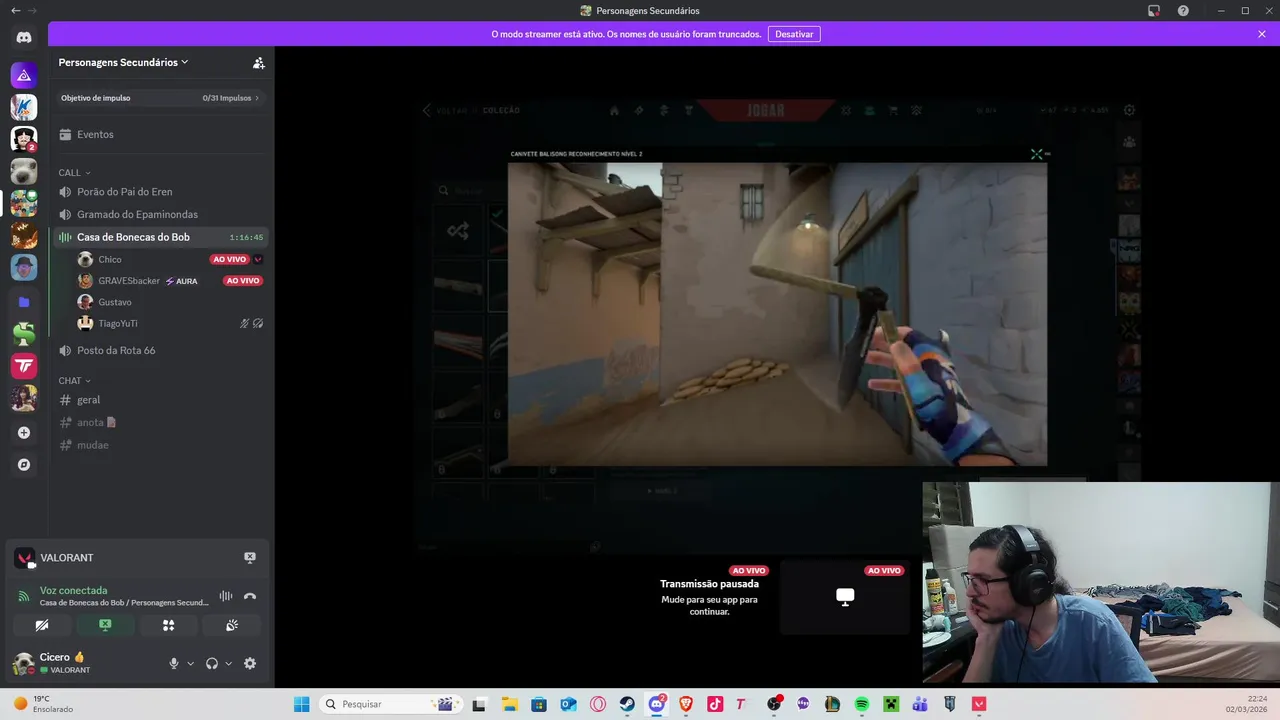Open Steam from the taskbar
Screen dimensions: 1280x720
pos(627,704)
